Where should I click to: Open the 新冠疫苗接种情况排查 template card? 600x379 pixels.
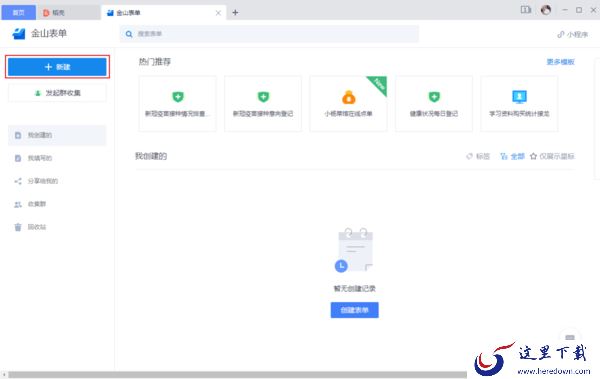coord(177,104)
